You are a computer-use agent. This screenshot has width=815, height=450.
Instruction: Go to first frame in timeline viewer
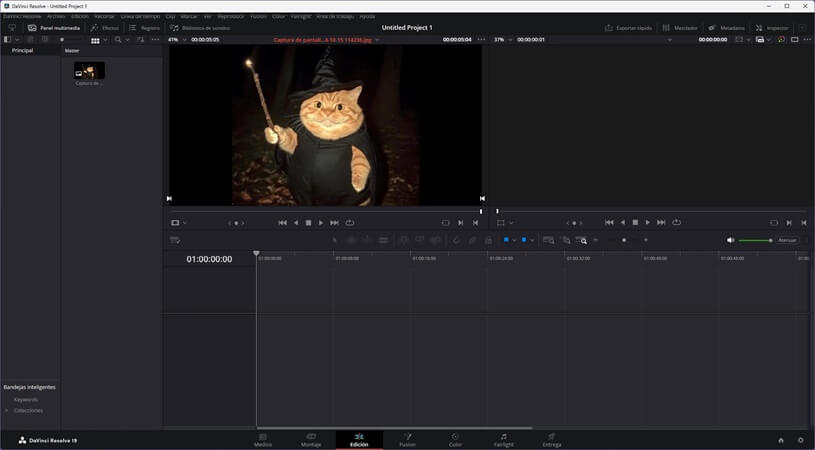point(609,222)
